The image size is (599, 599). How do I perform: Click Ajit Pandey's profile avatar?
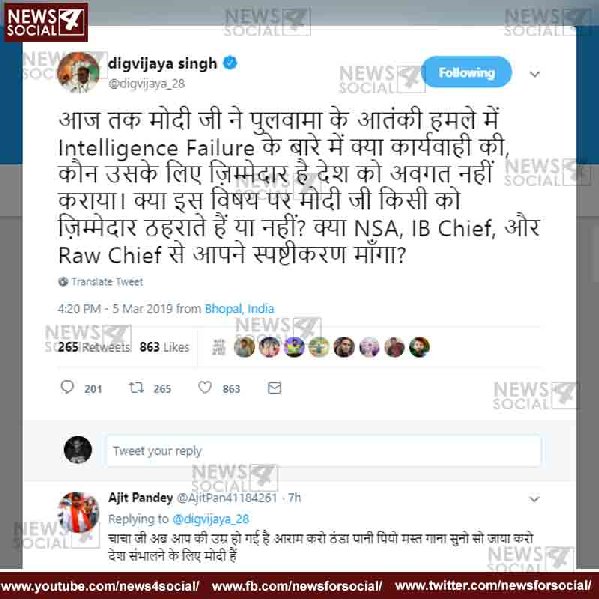pos(78,512)
